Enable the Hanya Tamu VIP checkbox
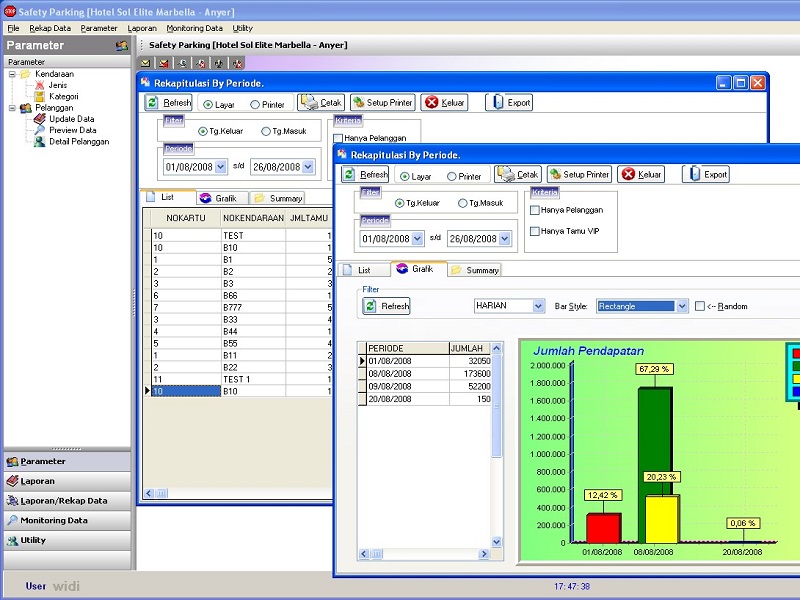Viewport: 800px width, 600px height. pos(534,232)
